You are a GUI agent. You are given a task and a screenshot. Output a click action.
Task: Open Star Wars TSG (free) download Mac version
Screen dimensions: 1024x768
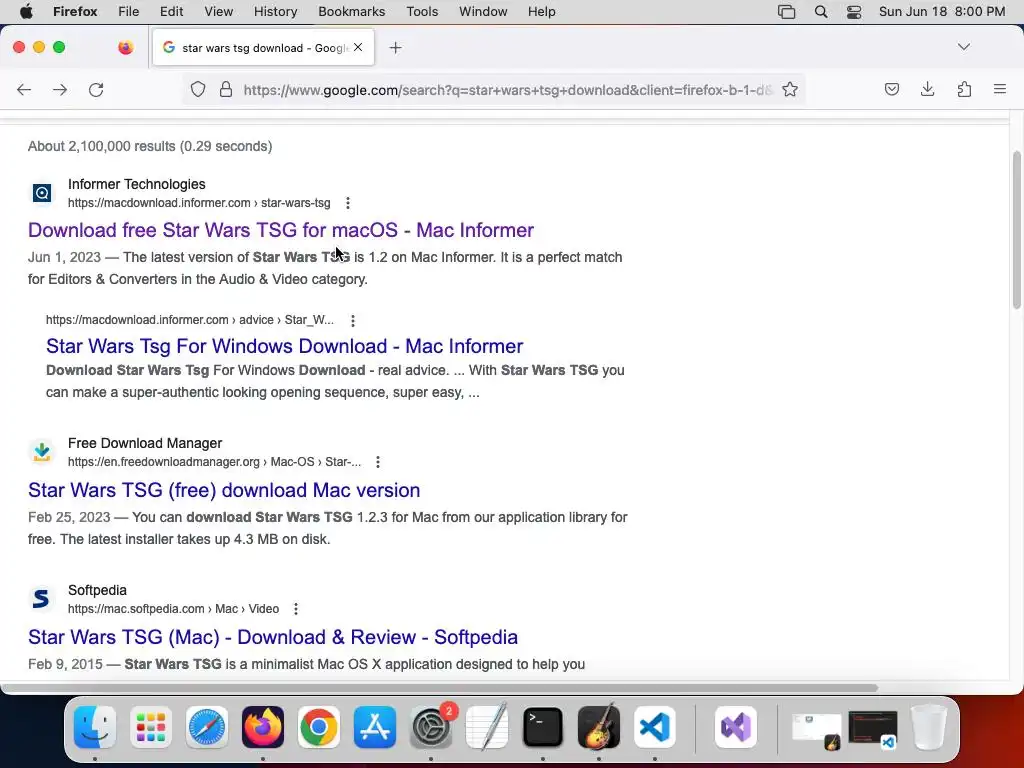point(224,490)
